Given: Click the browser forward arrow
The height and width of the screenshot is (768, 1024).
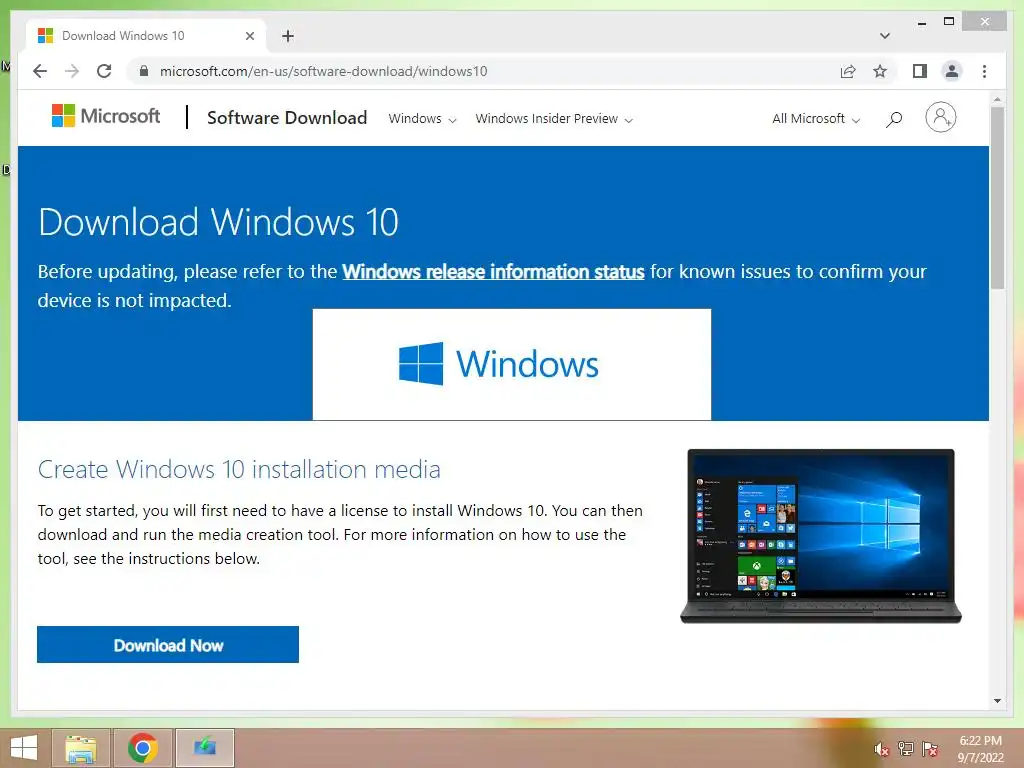Looking at the screenshot, I should click(x=72, y=71).
